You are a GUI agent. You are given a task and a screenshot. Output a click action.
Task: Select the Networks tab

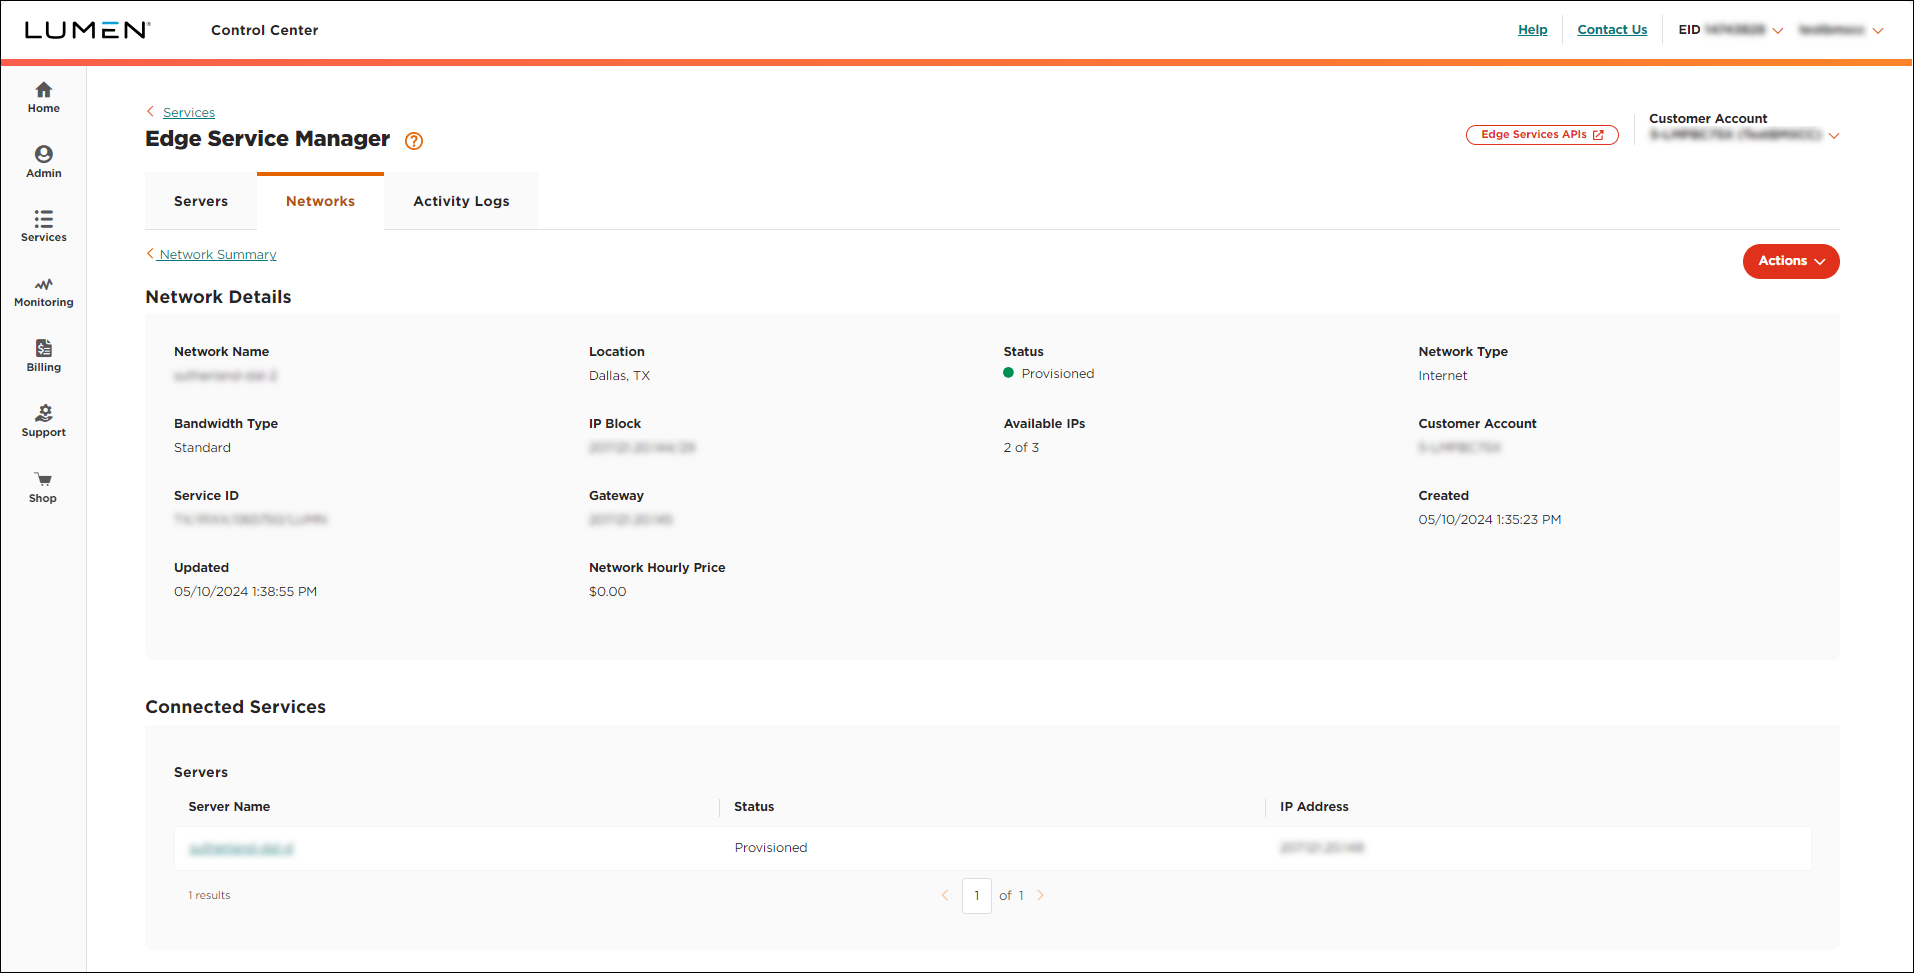[320, 201]
